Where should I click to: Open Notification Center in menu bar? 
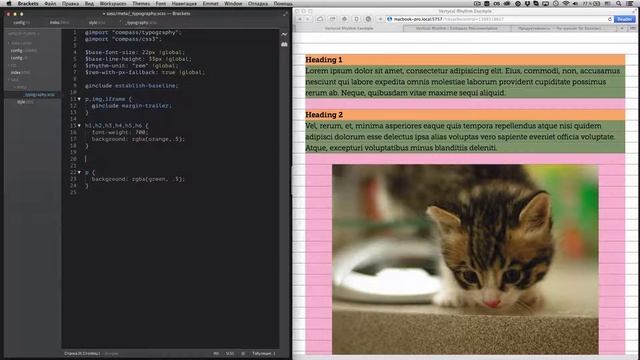pos(631,3)
